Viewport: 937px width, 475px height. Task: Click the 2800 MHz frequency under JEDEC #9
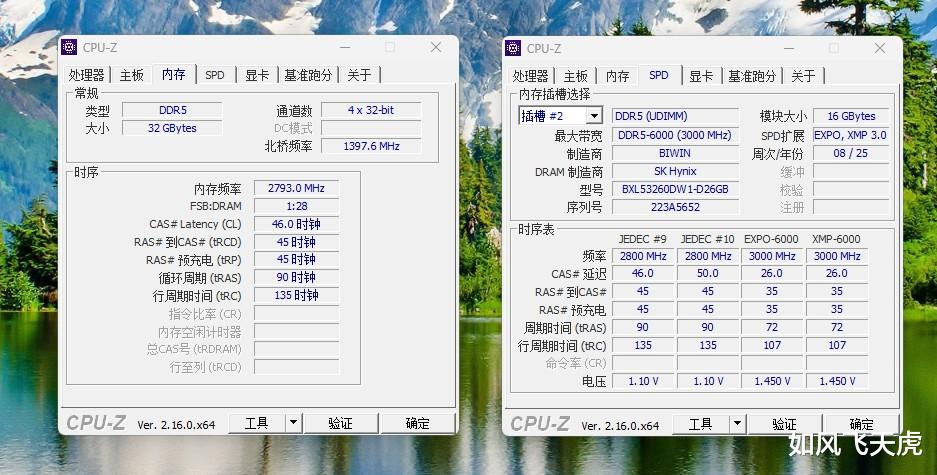click(x=643, y=256)
